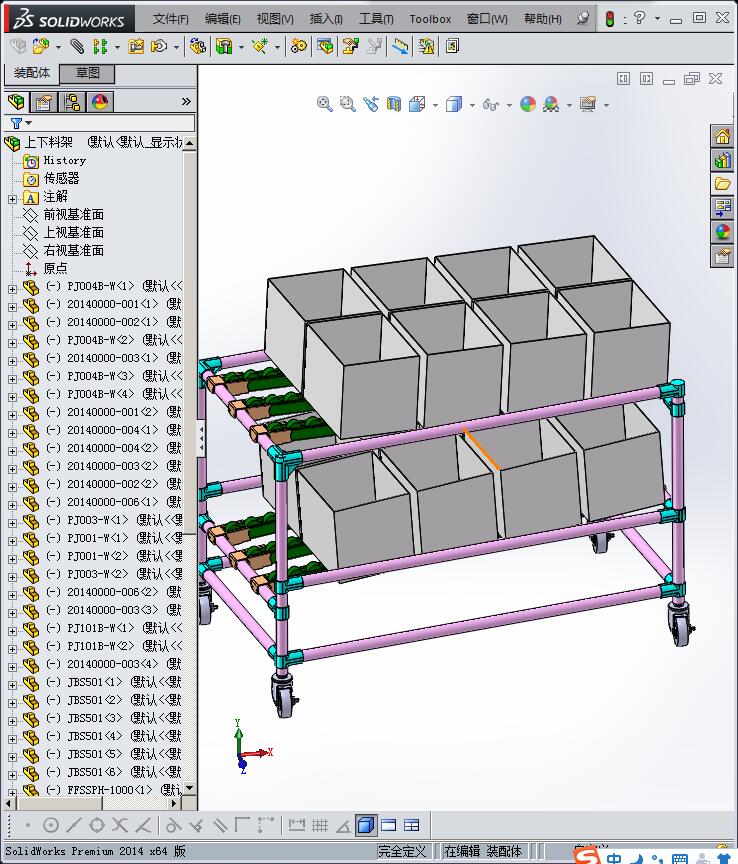Open File Explorer folder icon in task pane
This screenshot has height=864, width=738.
click(722, 183)
